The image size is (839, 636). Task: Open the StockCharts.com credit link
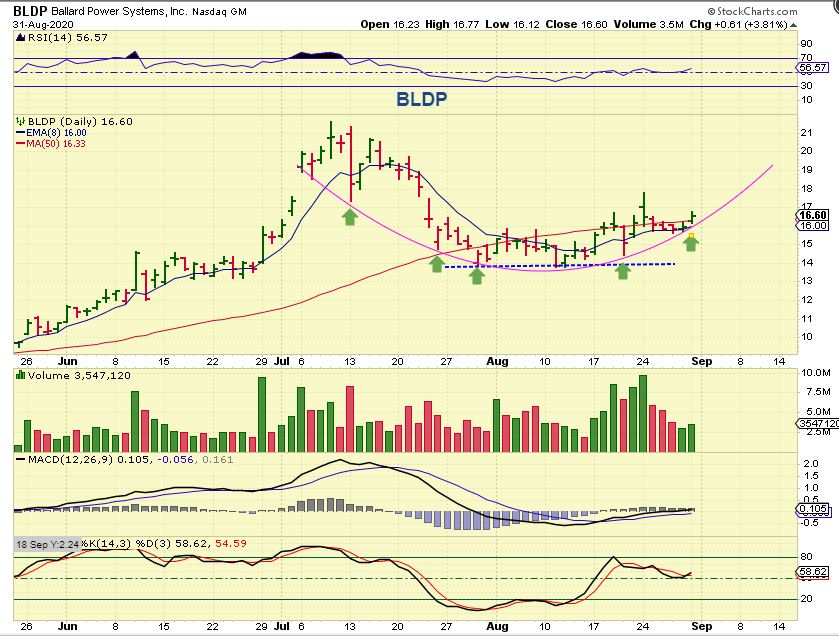752,11
